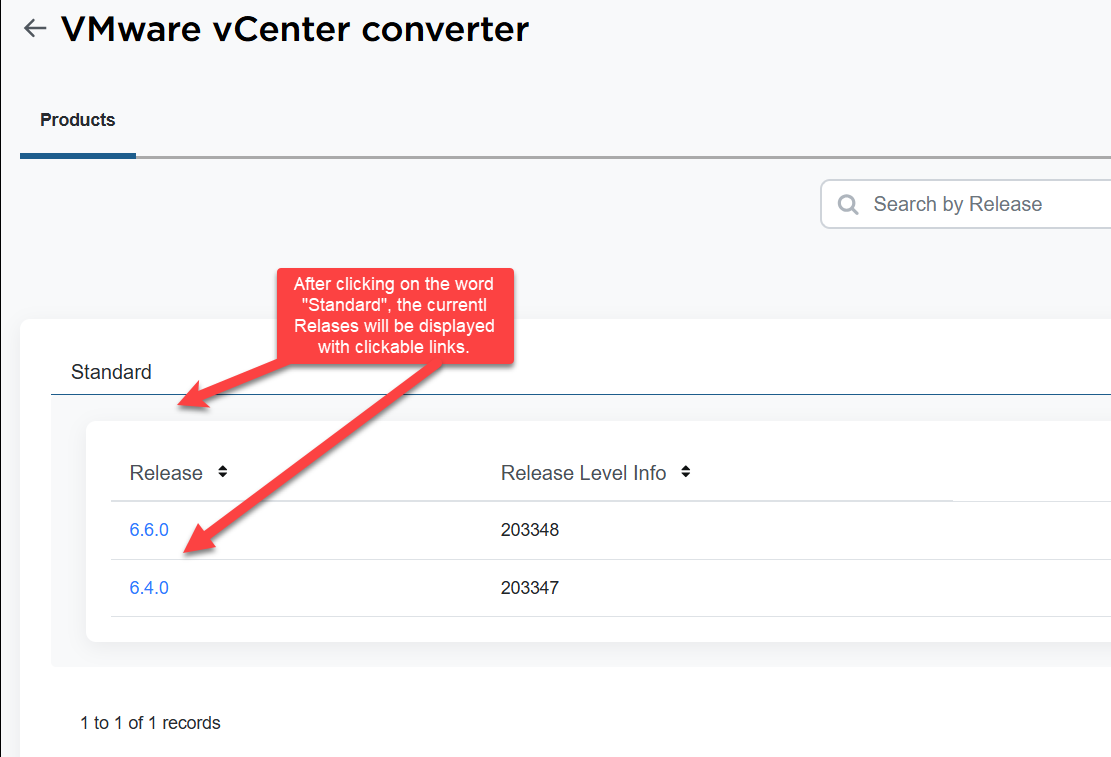Click the back arrow beside the page title
Screen dimensions: 1111x757
coord(35,28)
